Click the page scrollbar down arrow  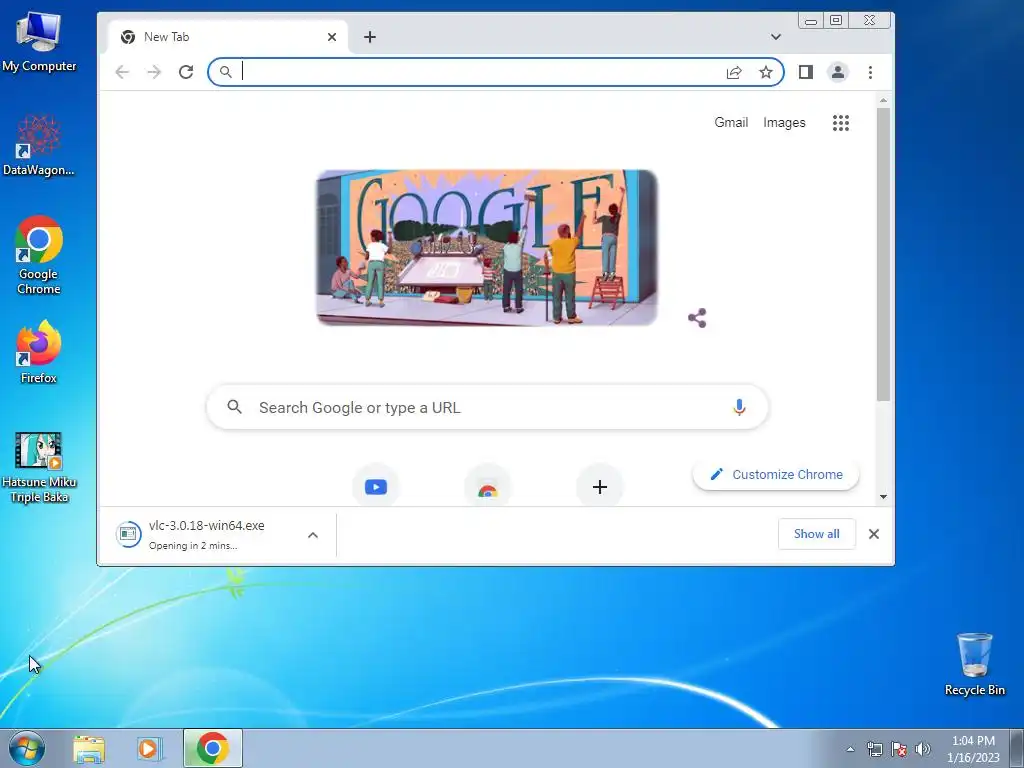883,497
